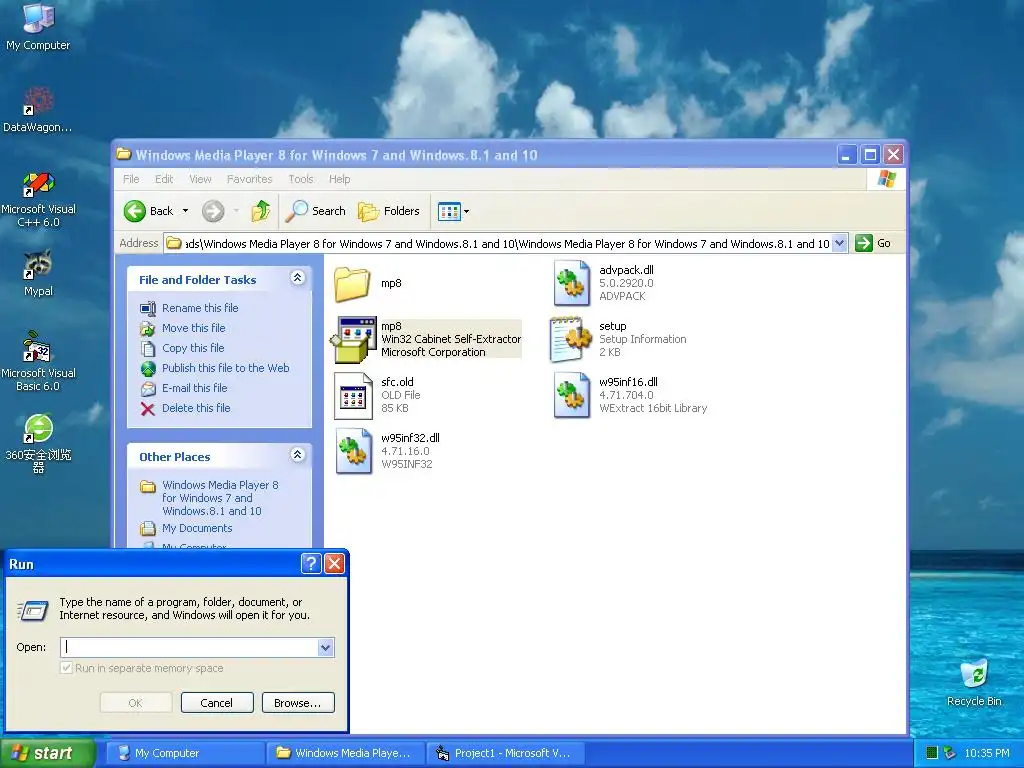Open the Views toolbar button
The image size is (1024, 768).
[453, 211]
